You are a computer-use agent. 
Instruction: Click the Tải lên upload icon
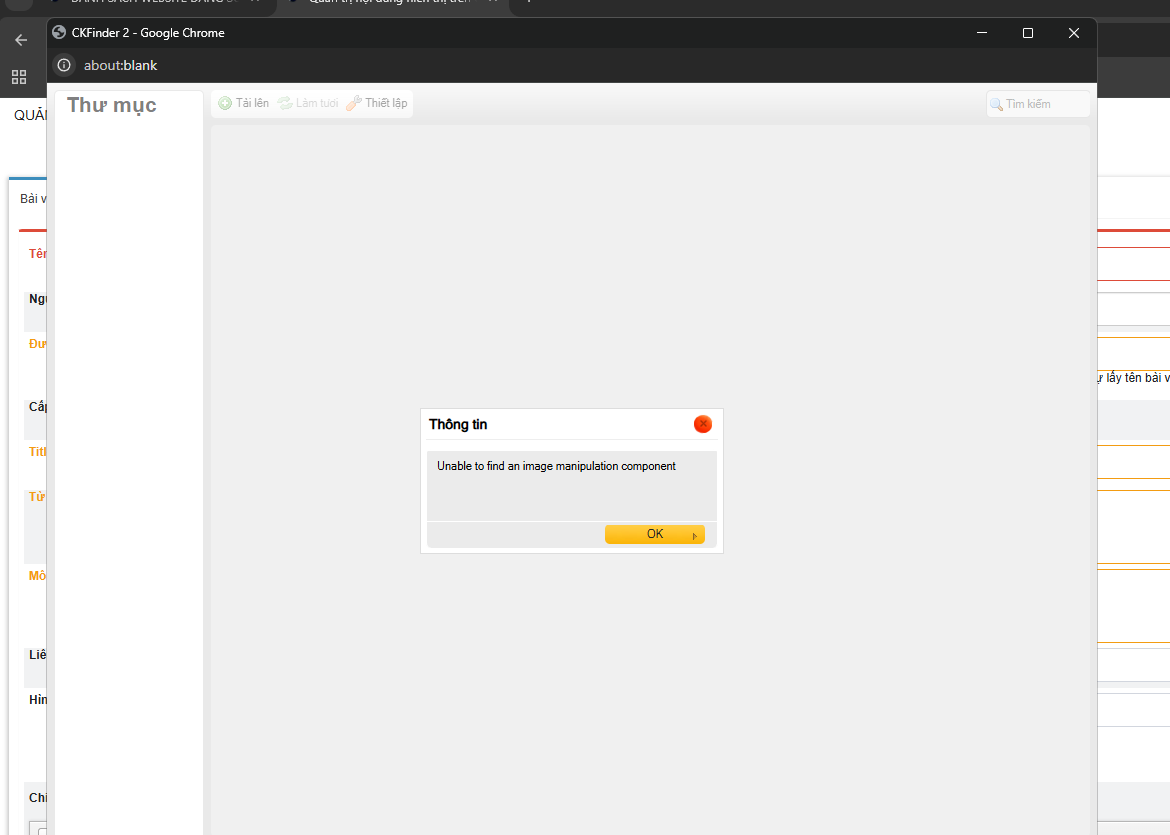coord(226,103)
